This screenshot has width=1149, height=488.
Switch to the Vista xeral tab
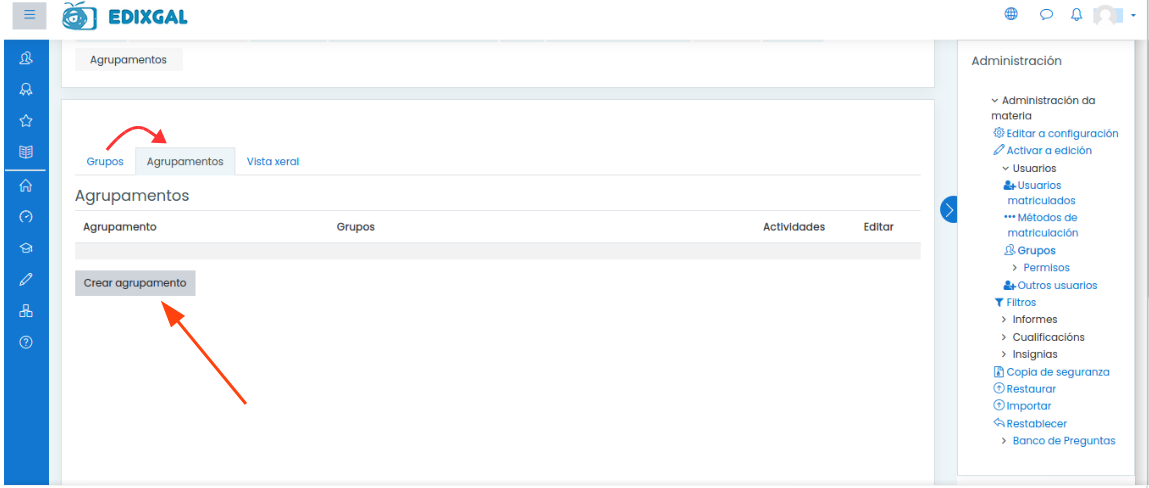[x=272, y=161]
